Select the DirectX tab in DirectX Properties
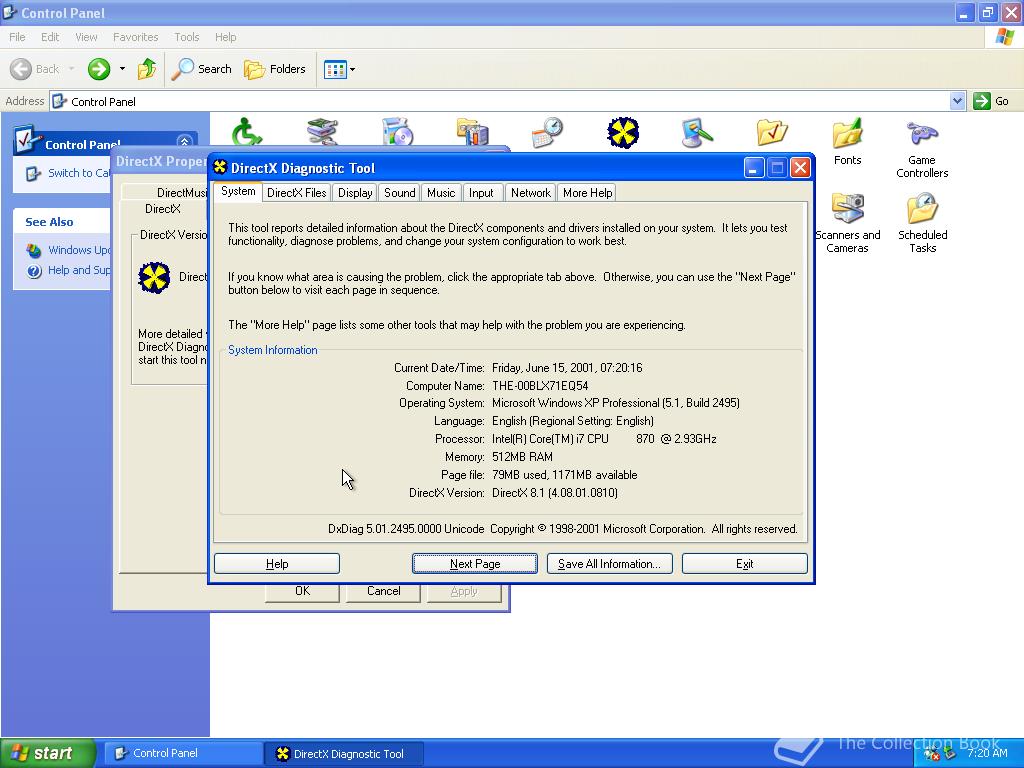The height and width of the screenshot is (768, 1024). (x=163, y=209)
